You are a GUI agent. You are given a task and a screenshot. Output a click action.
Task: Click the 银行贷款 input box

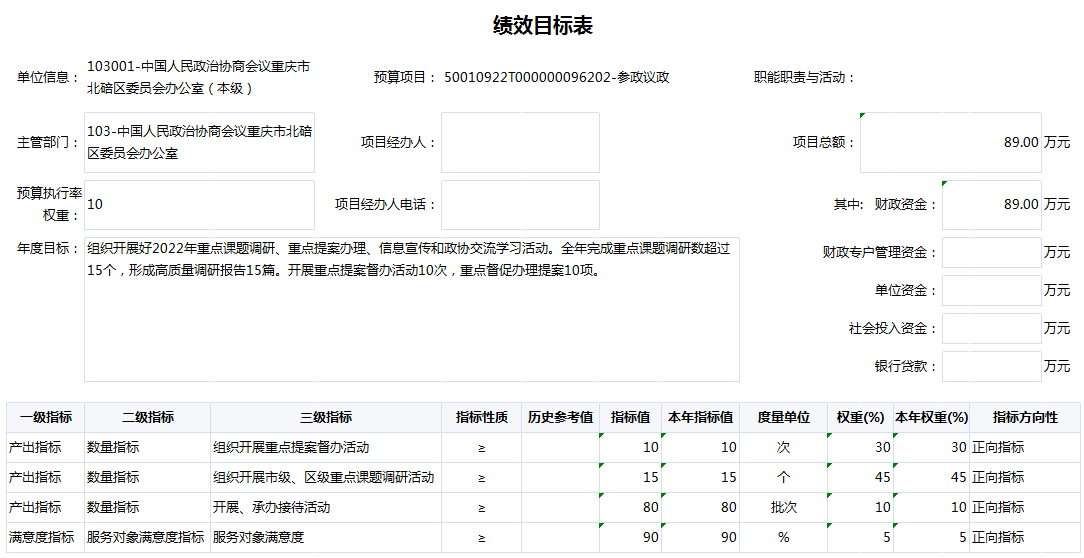click(991, 366)
